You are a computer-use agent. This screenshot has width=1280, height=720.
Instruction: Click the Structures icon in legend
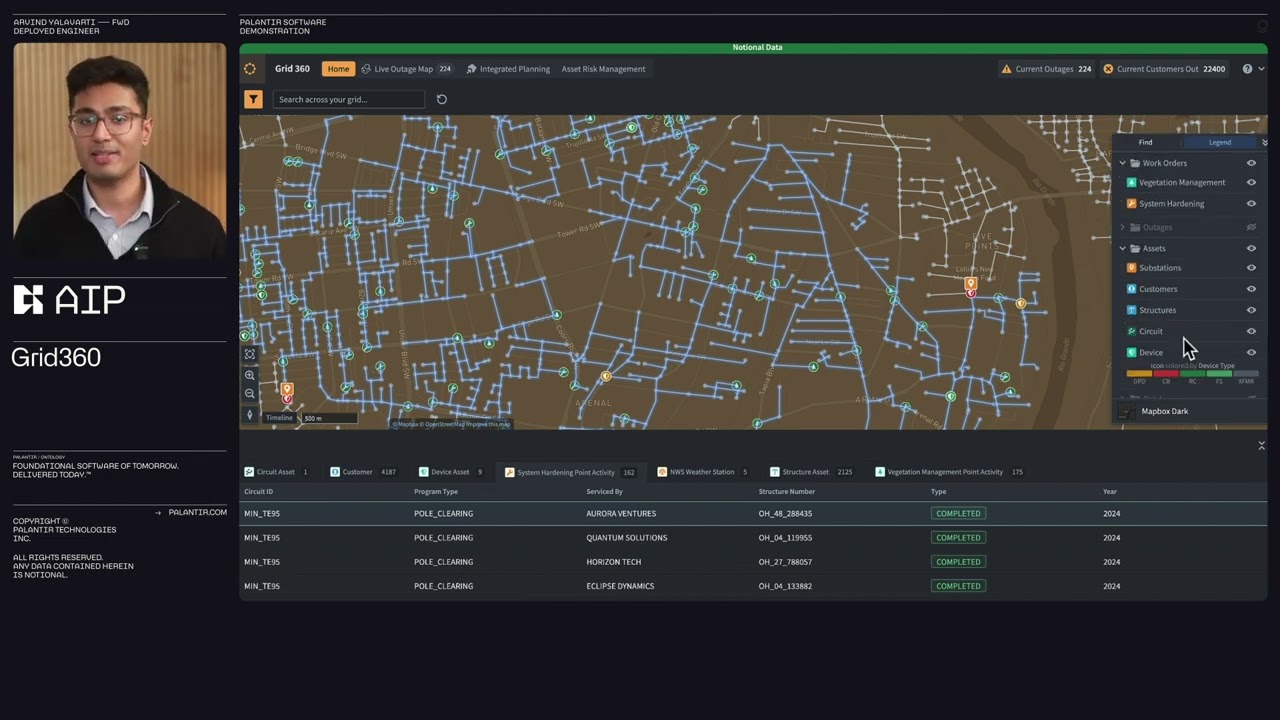1131,310
